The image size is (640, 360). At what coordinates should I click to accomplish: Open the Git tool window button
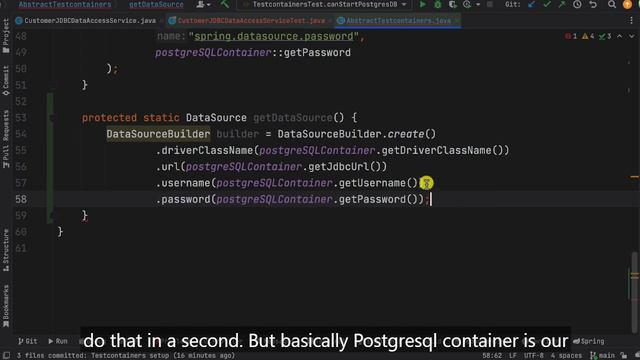tap(28, 341)
